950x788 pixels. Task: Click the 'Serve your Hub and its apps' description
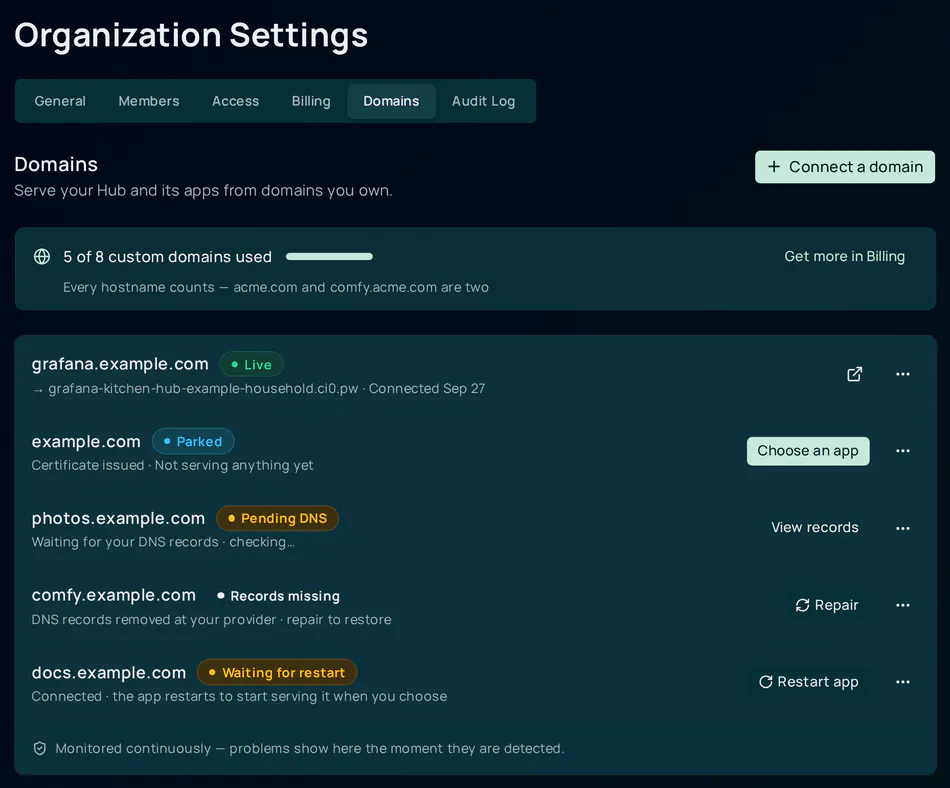[203, 191]
